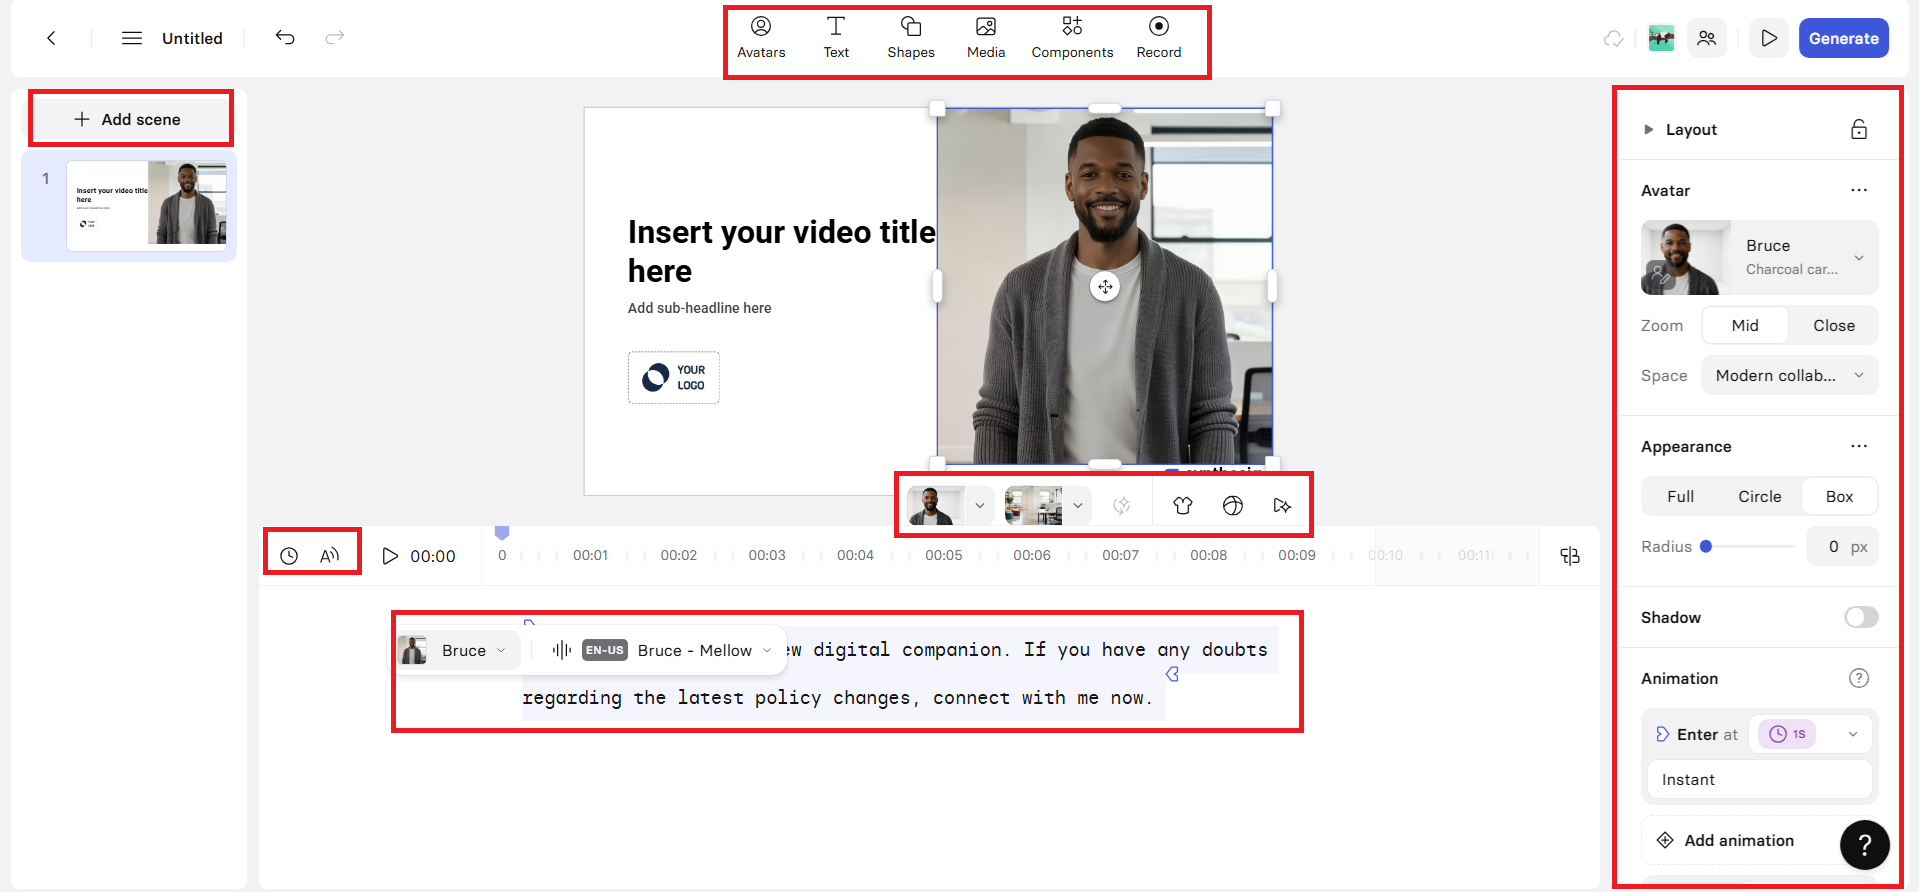Check the cloud save status icon

click(x=1613, y=38)
